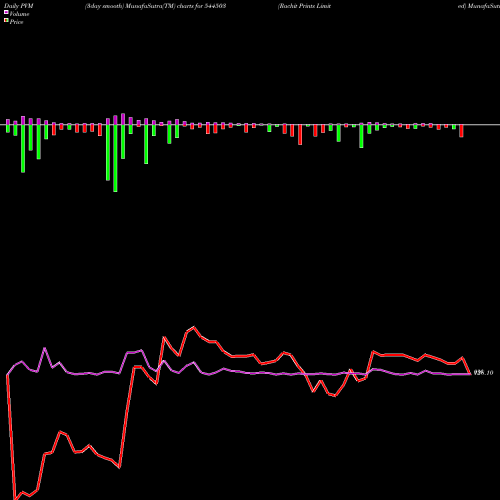Click the magenta Volume legend swatch
This screenshot has height=500, width=500.
point(6,12)
